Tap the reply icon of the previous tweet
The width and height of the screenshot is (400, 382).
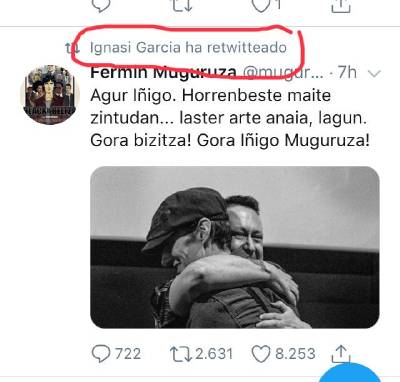click(x=101, y=6)
